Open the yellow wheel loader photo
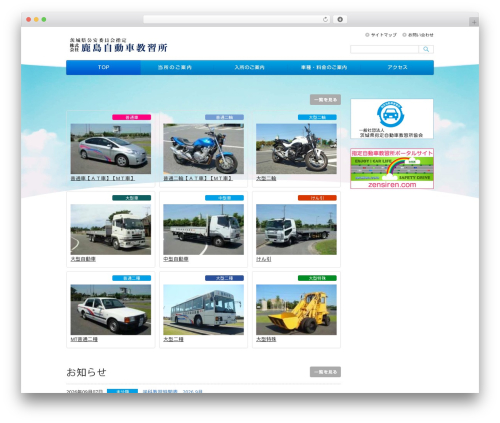500x423 pixels. 296,310
